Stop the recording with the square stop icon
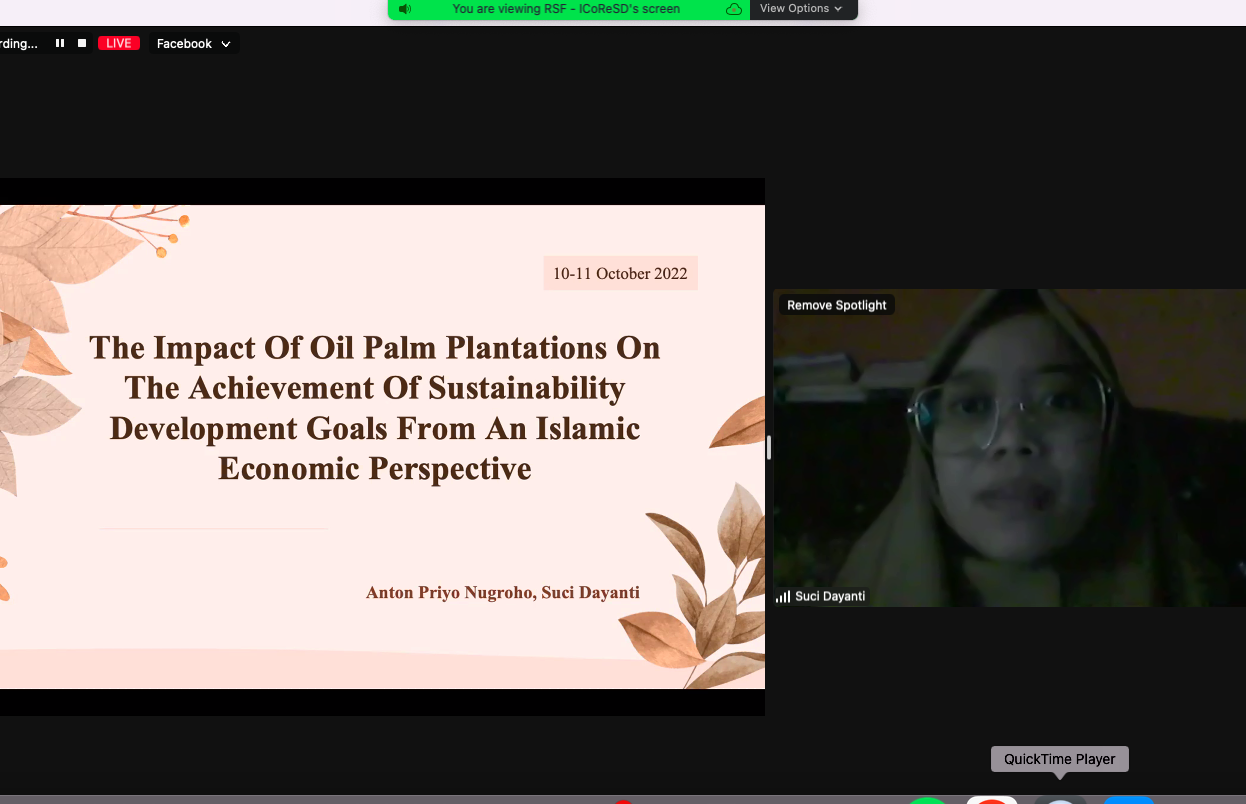1246x804 pixels. point(82,43)
